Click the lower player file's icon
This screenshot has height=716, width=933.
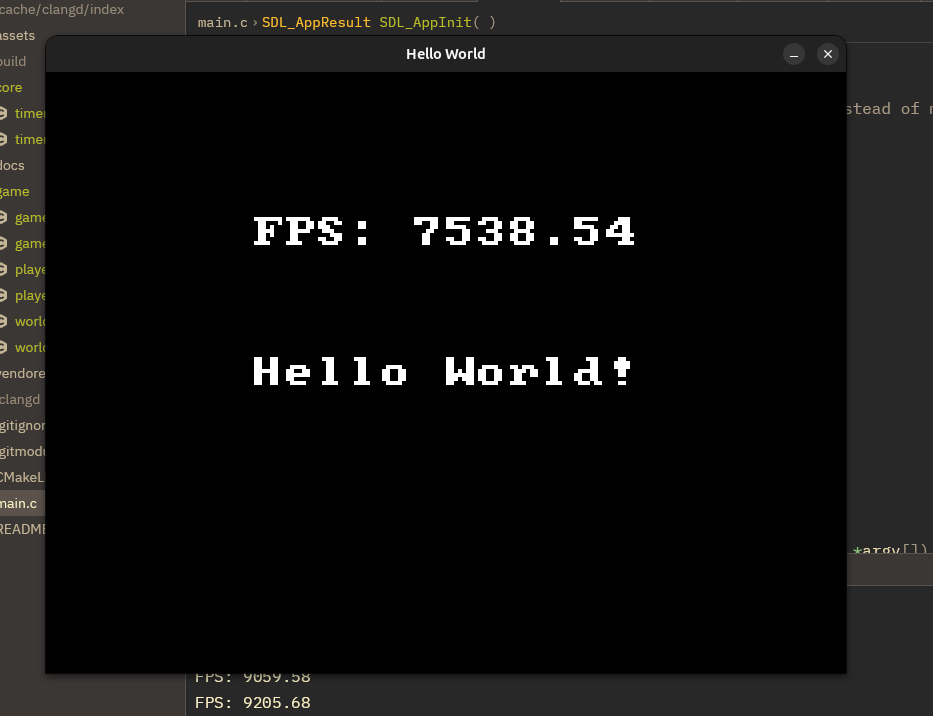click(4, 295)
